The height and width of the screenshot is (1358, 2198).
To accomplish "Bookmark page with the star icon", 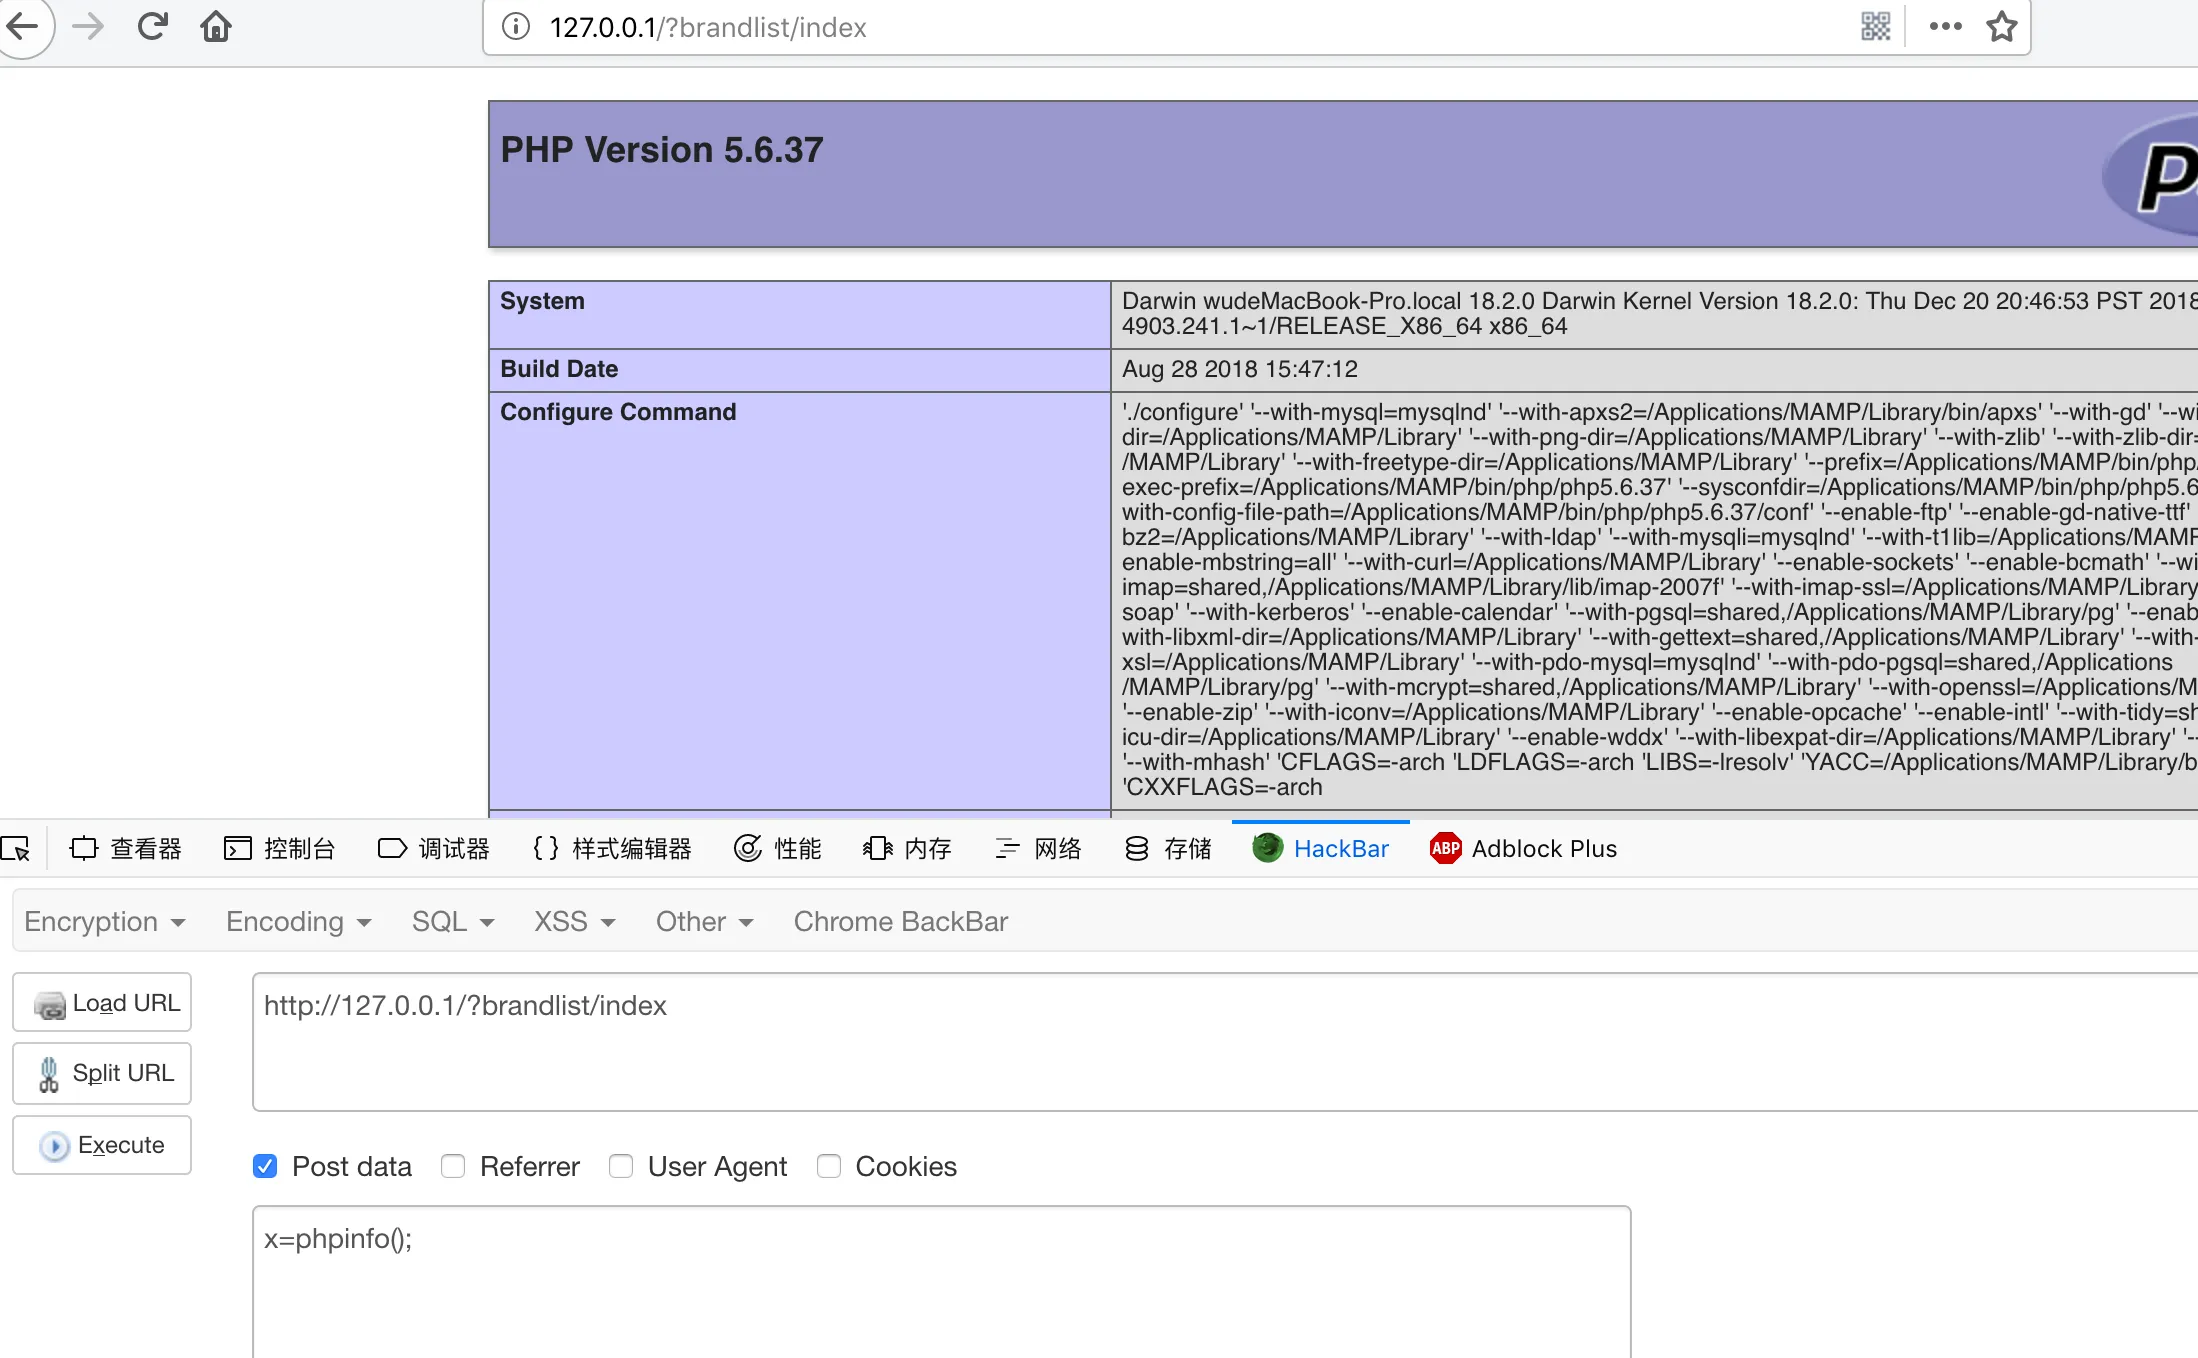I will (x=2001, y=26).
